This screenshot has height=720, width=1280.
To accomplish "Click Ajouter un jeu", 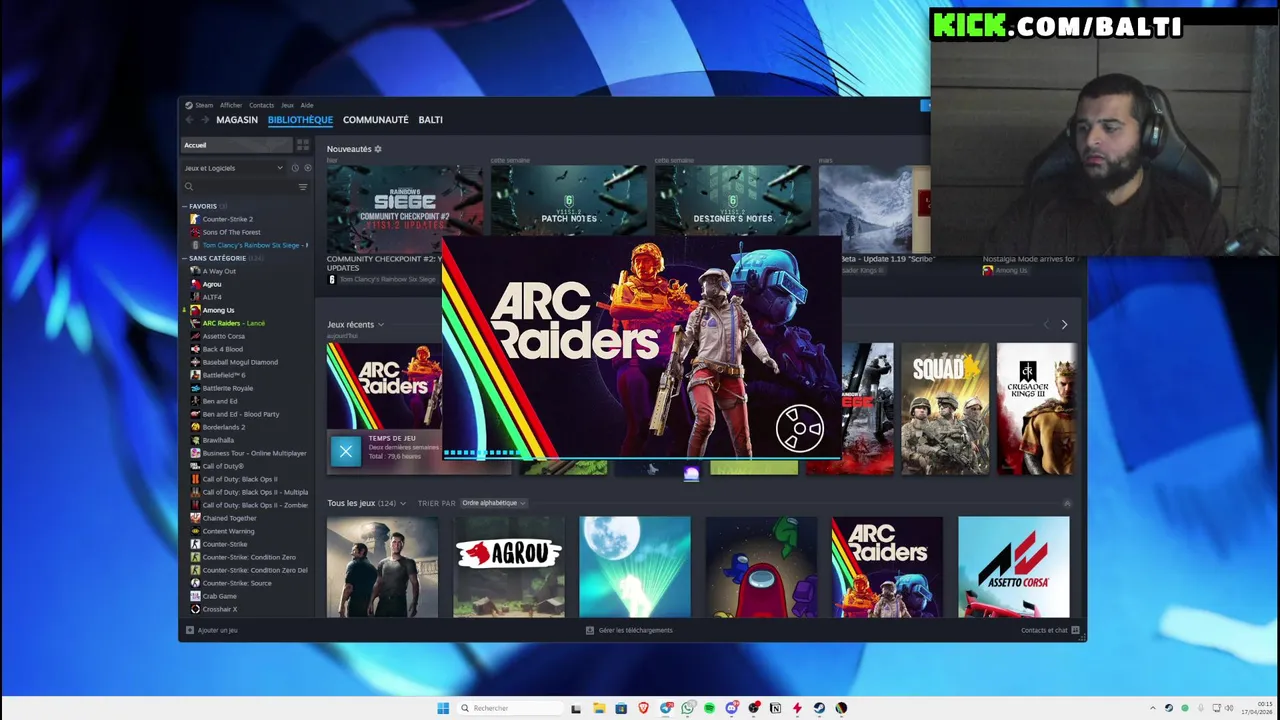I will coord(212,630).
